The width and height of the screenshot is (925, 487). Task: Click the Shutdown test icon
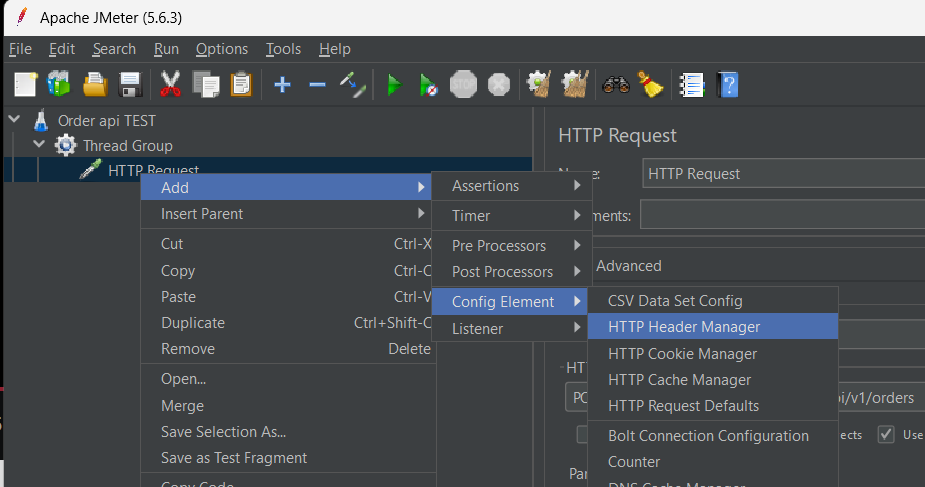pyautogui.click(x=499, y=85)
